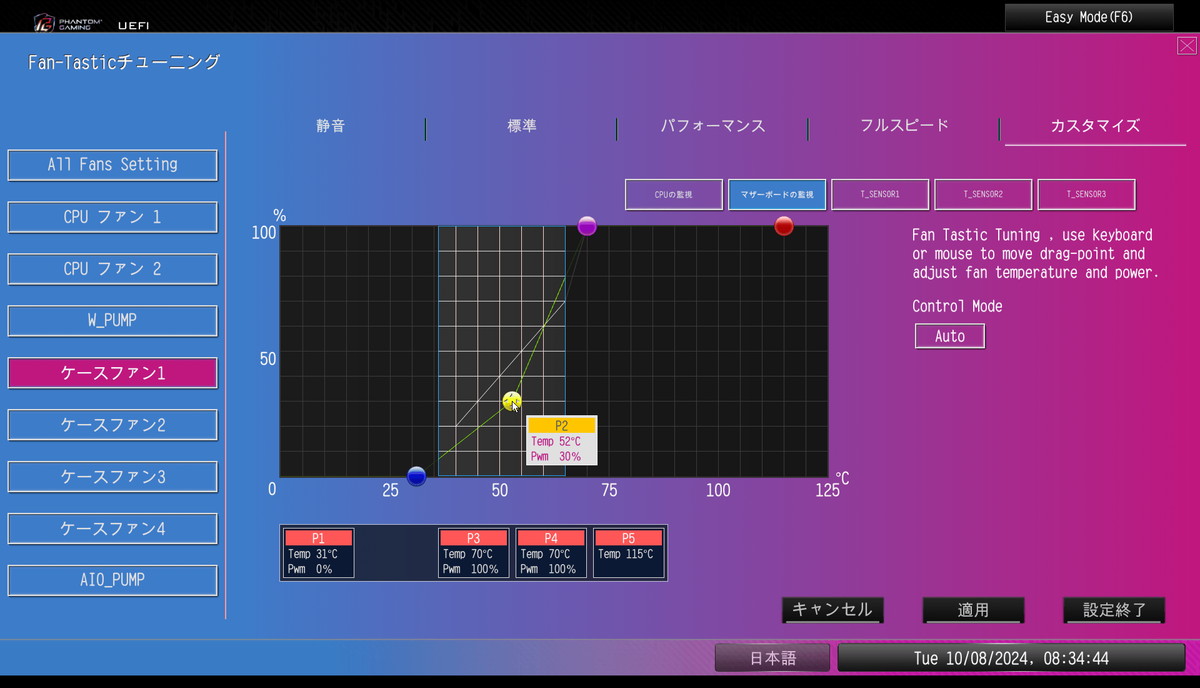This screenshot has width=1200, height=688.
Task: Click the date and time display
Action: (1011, 658)
